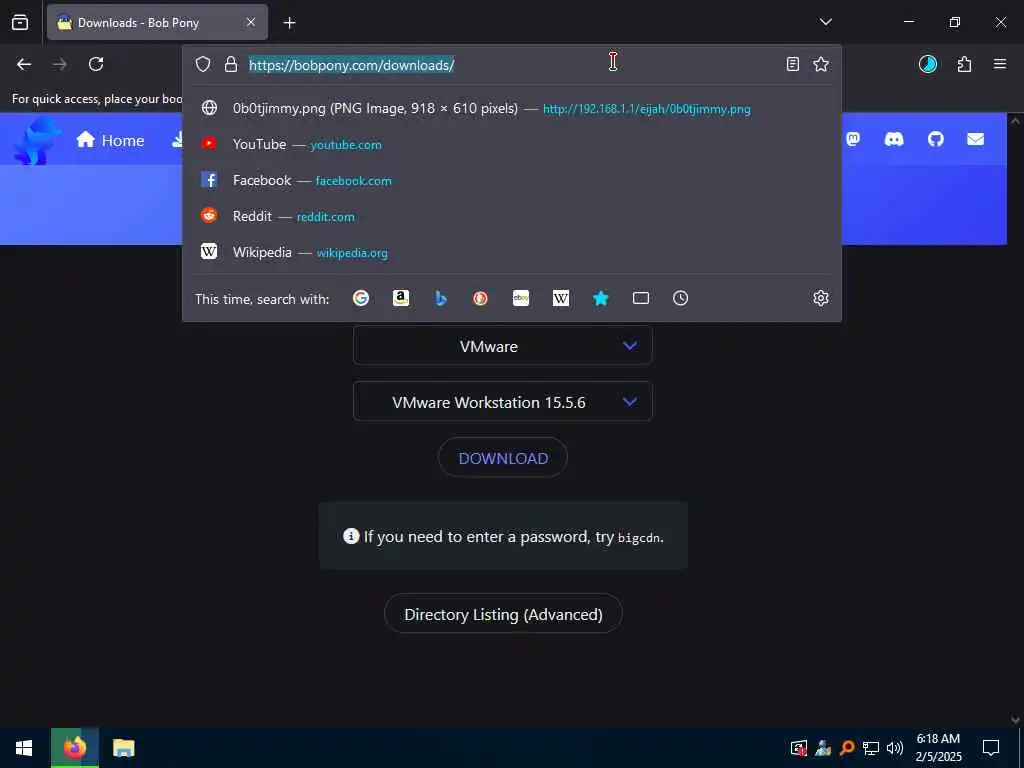
Task: Search with Bing engine icon
Action: coord(441,298)
